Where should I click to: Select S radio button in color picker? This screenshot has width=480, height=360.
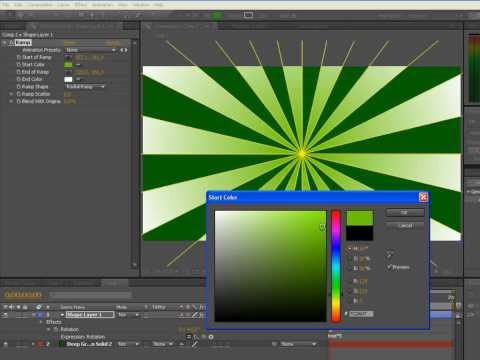click(350, 258)
